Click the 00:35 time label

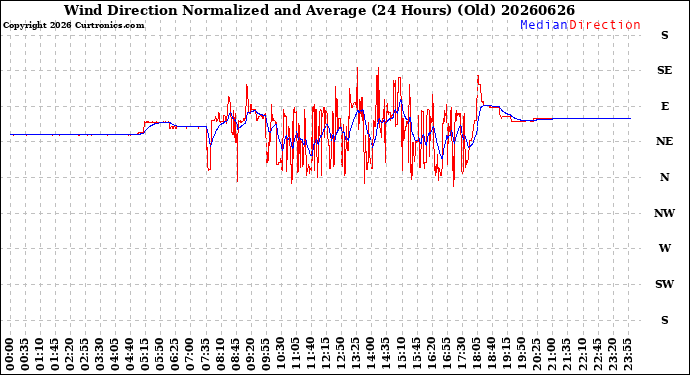25,354
